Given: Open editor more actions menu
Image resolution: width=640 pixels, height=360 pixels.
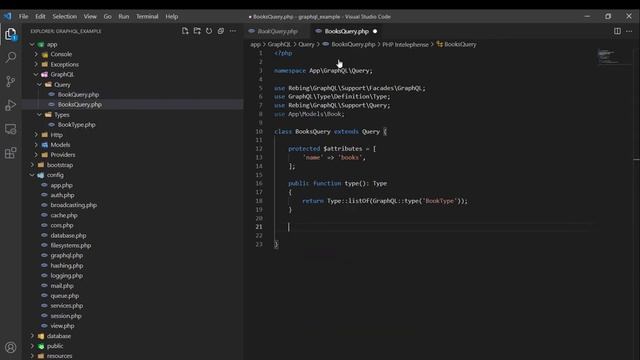Looking at the screenshot, I should (x=629, y=31).
